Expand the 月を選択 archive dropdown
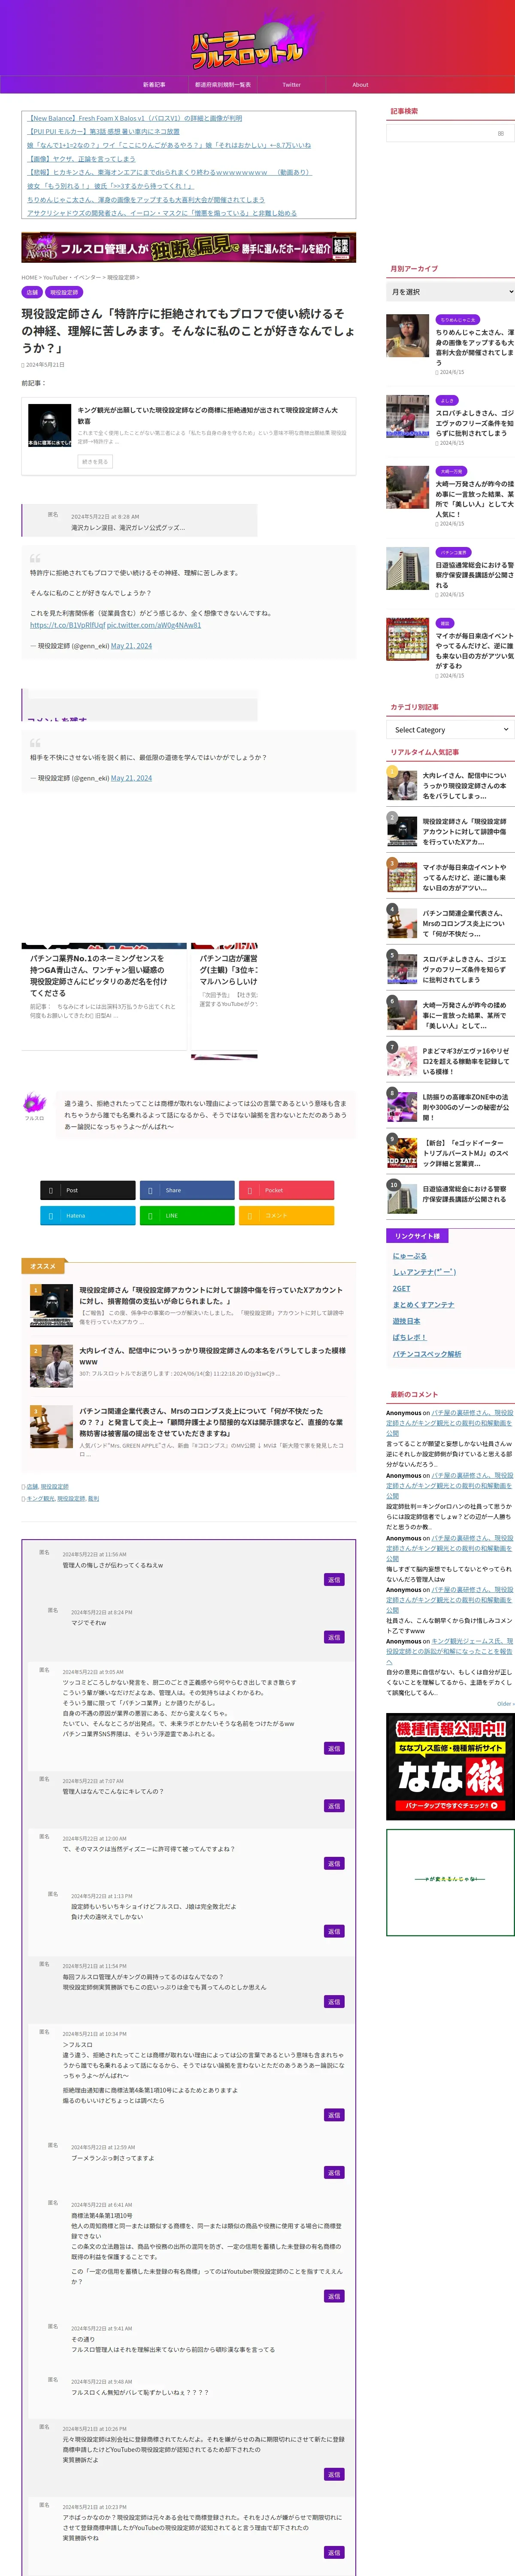The height and width of the screenshot is (2576, 515). [x=451, y=292]
